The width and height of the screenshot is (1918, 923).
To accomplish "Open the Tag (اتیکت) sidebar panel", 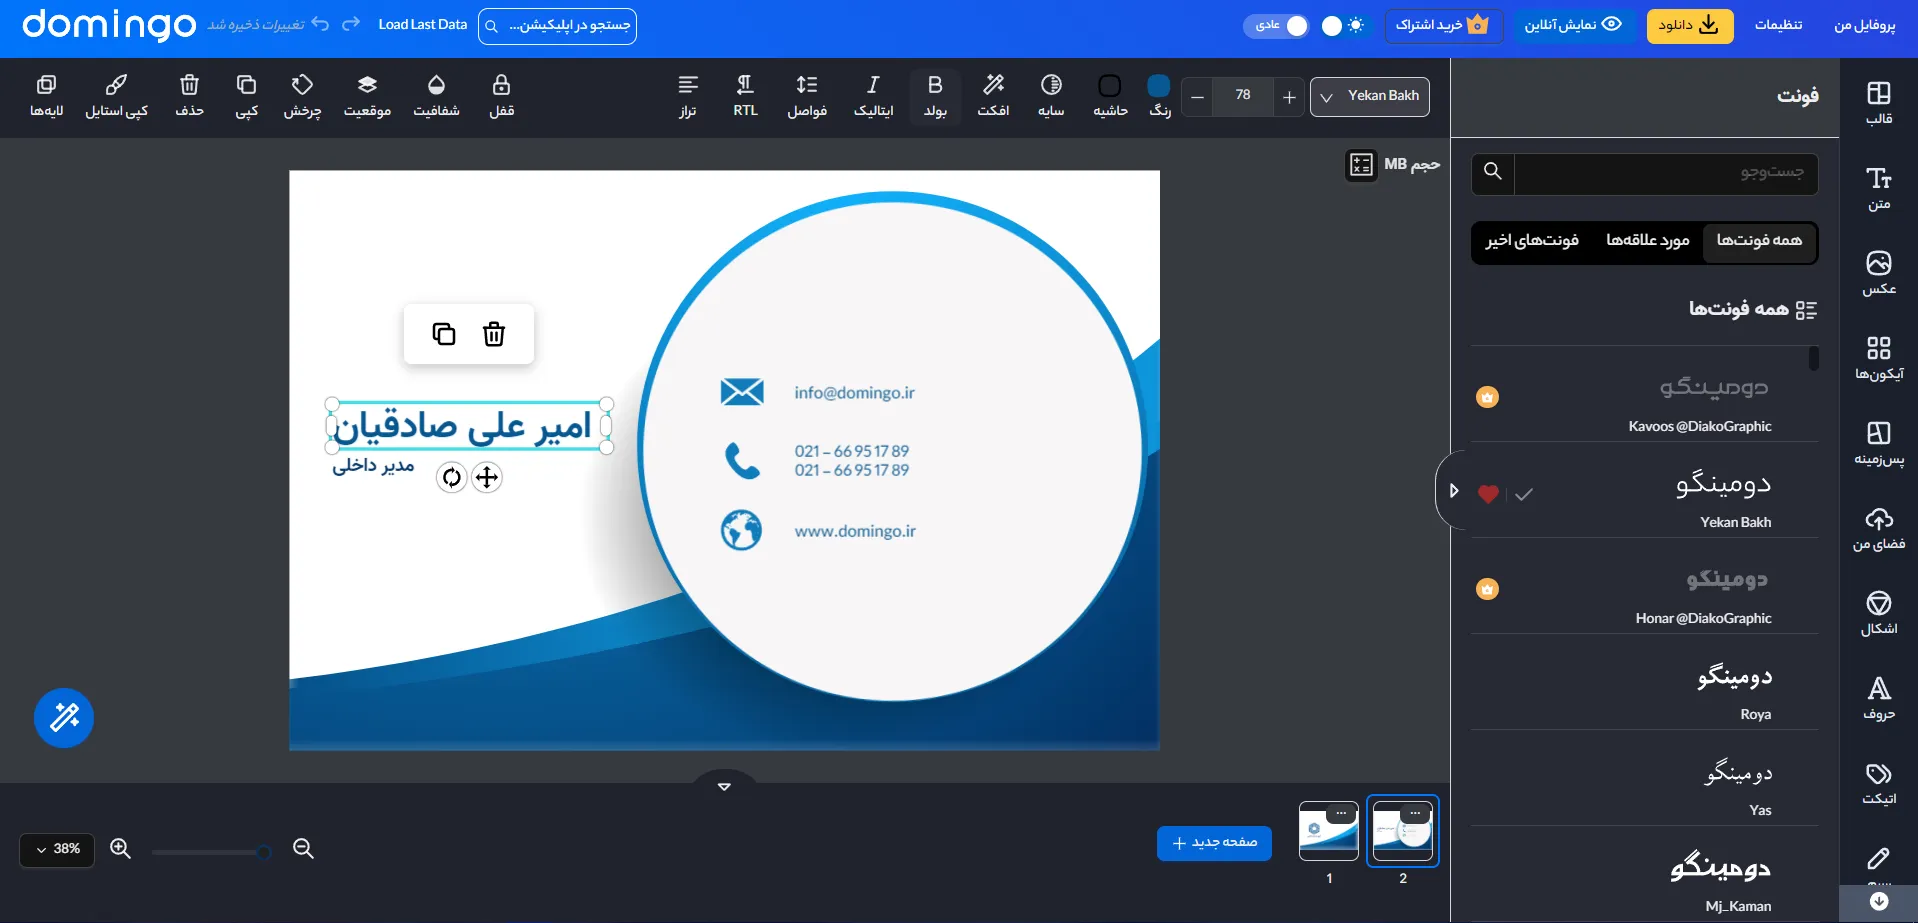I will (1878, 783).
